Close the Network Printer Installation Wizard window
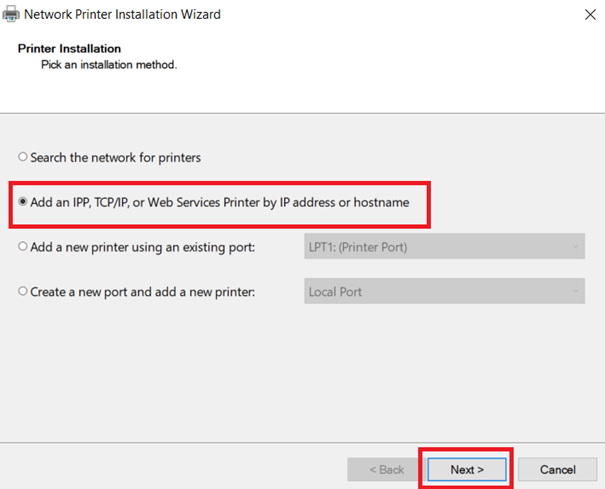Image resolution: width=605 pixels, height=489 pixels. (590, 15)
